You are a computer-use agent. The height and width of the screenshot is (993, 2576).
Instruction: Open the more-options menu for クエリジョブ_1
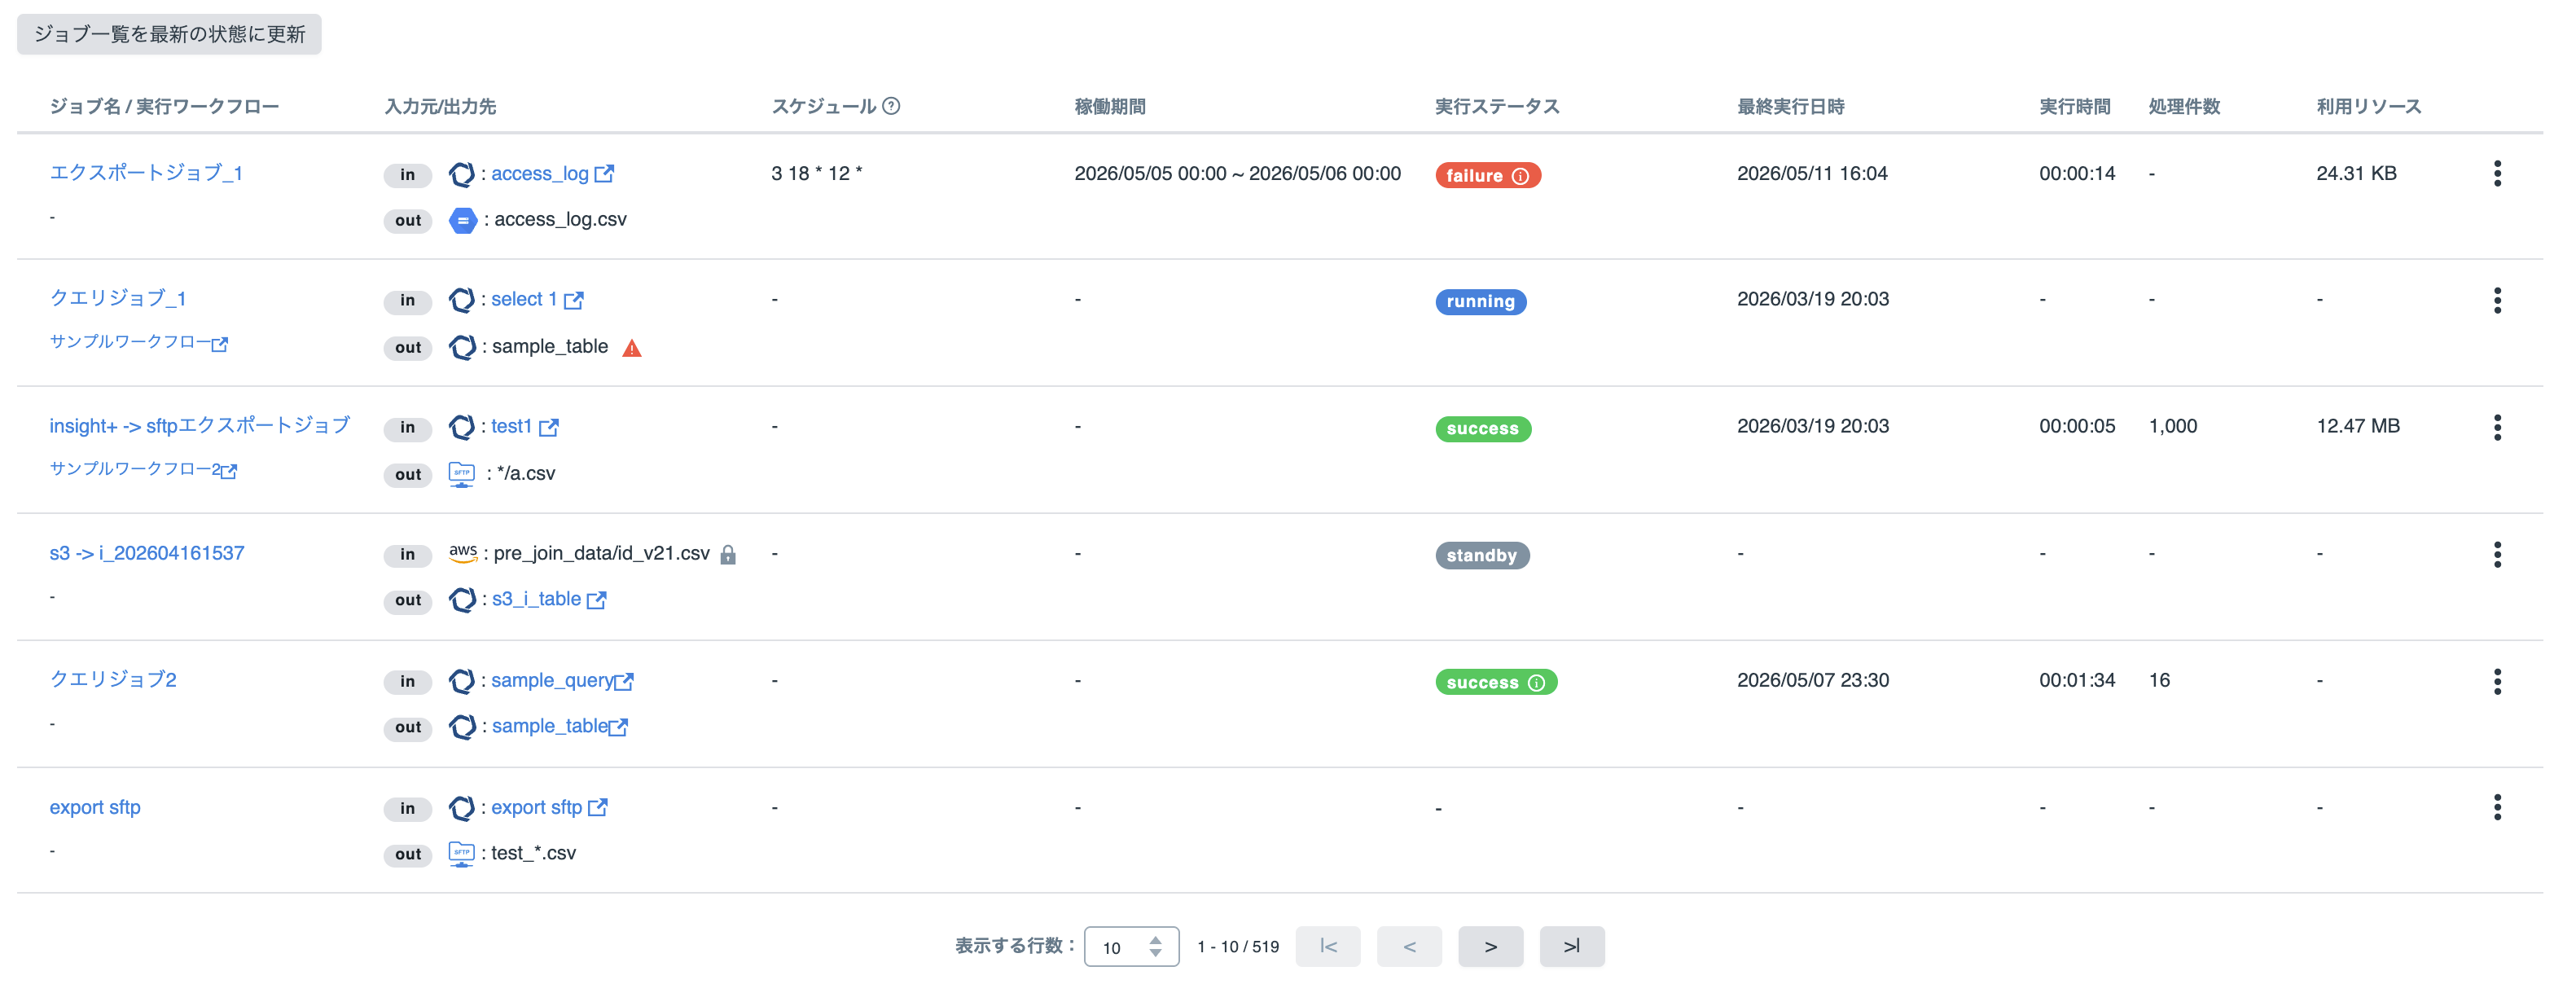(x=2497, y=301)
